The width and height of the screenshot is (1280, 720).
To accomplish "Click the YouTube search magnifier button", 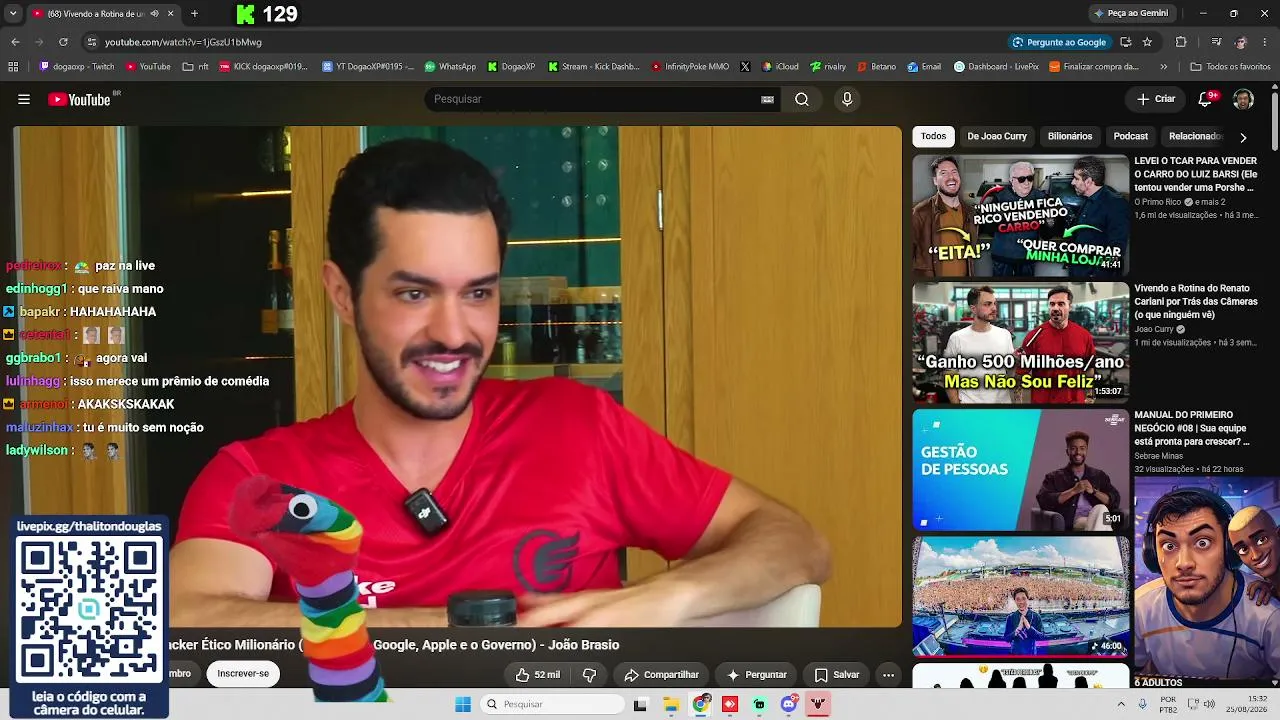I will [802, 99].
